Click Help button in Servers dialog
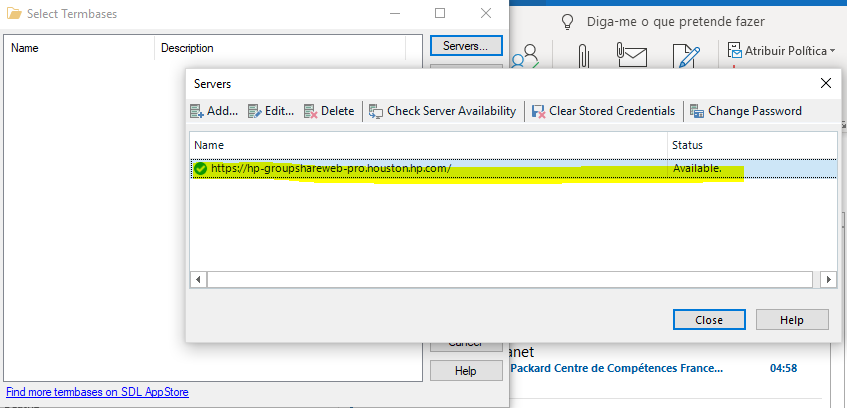The height and width of the screenshot is (408, 847). click(792, 320)
